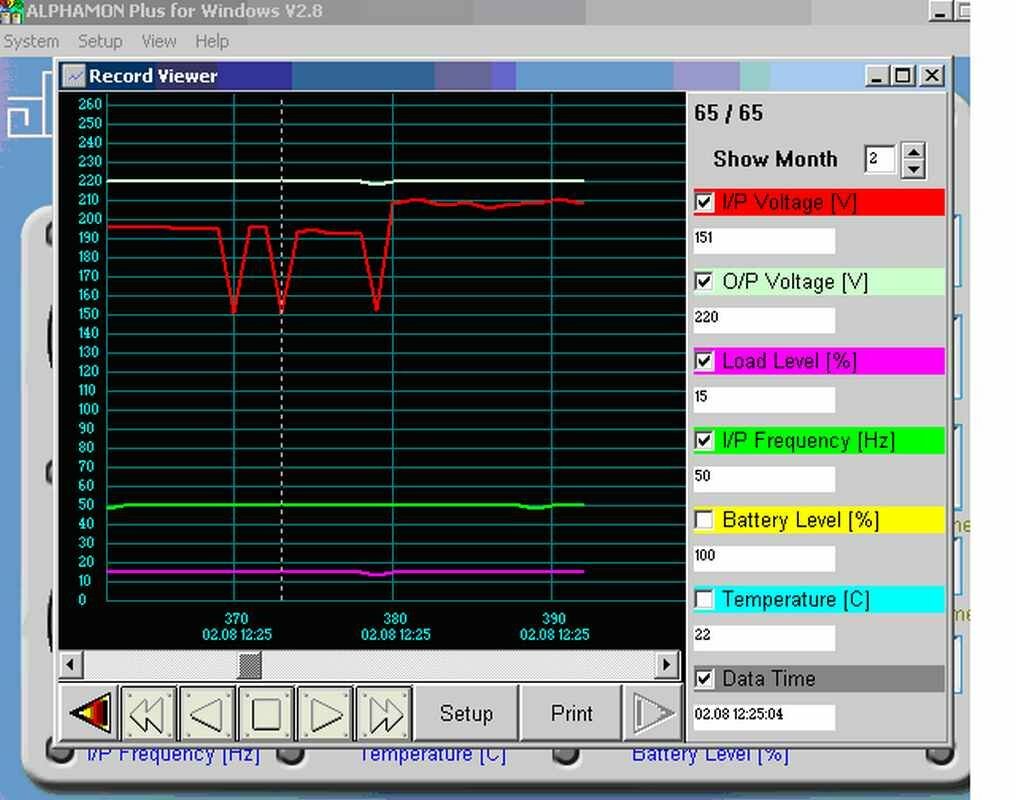Enable the Battery Level [%] checkbox
This screenshot has height=800, width=1016.
pos(704,520)
